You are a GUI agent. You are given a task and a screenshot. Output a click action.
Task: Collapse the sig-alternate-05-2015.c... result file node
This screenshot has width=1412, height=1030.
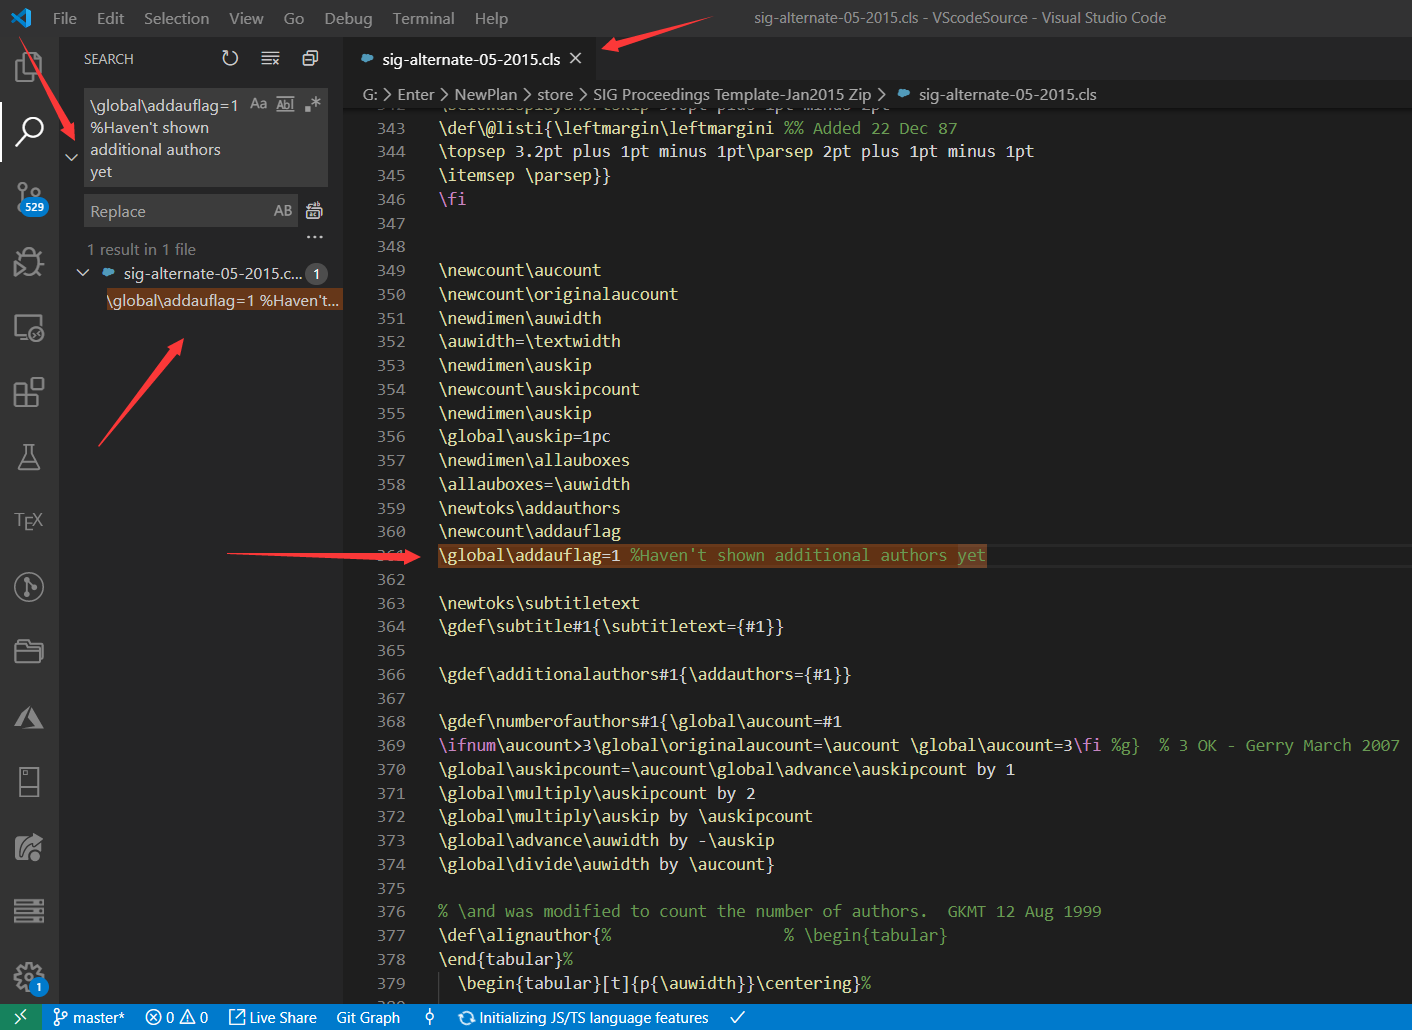click(83, 273)
